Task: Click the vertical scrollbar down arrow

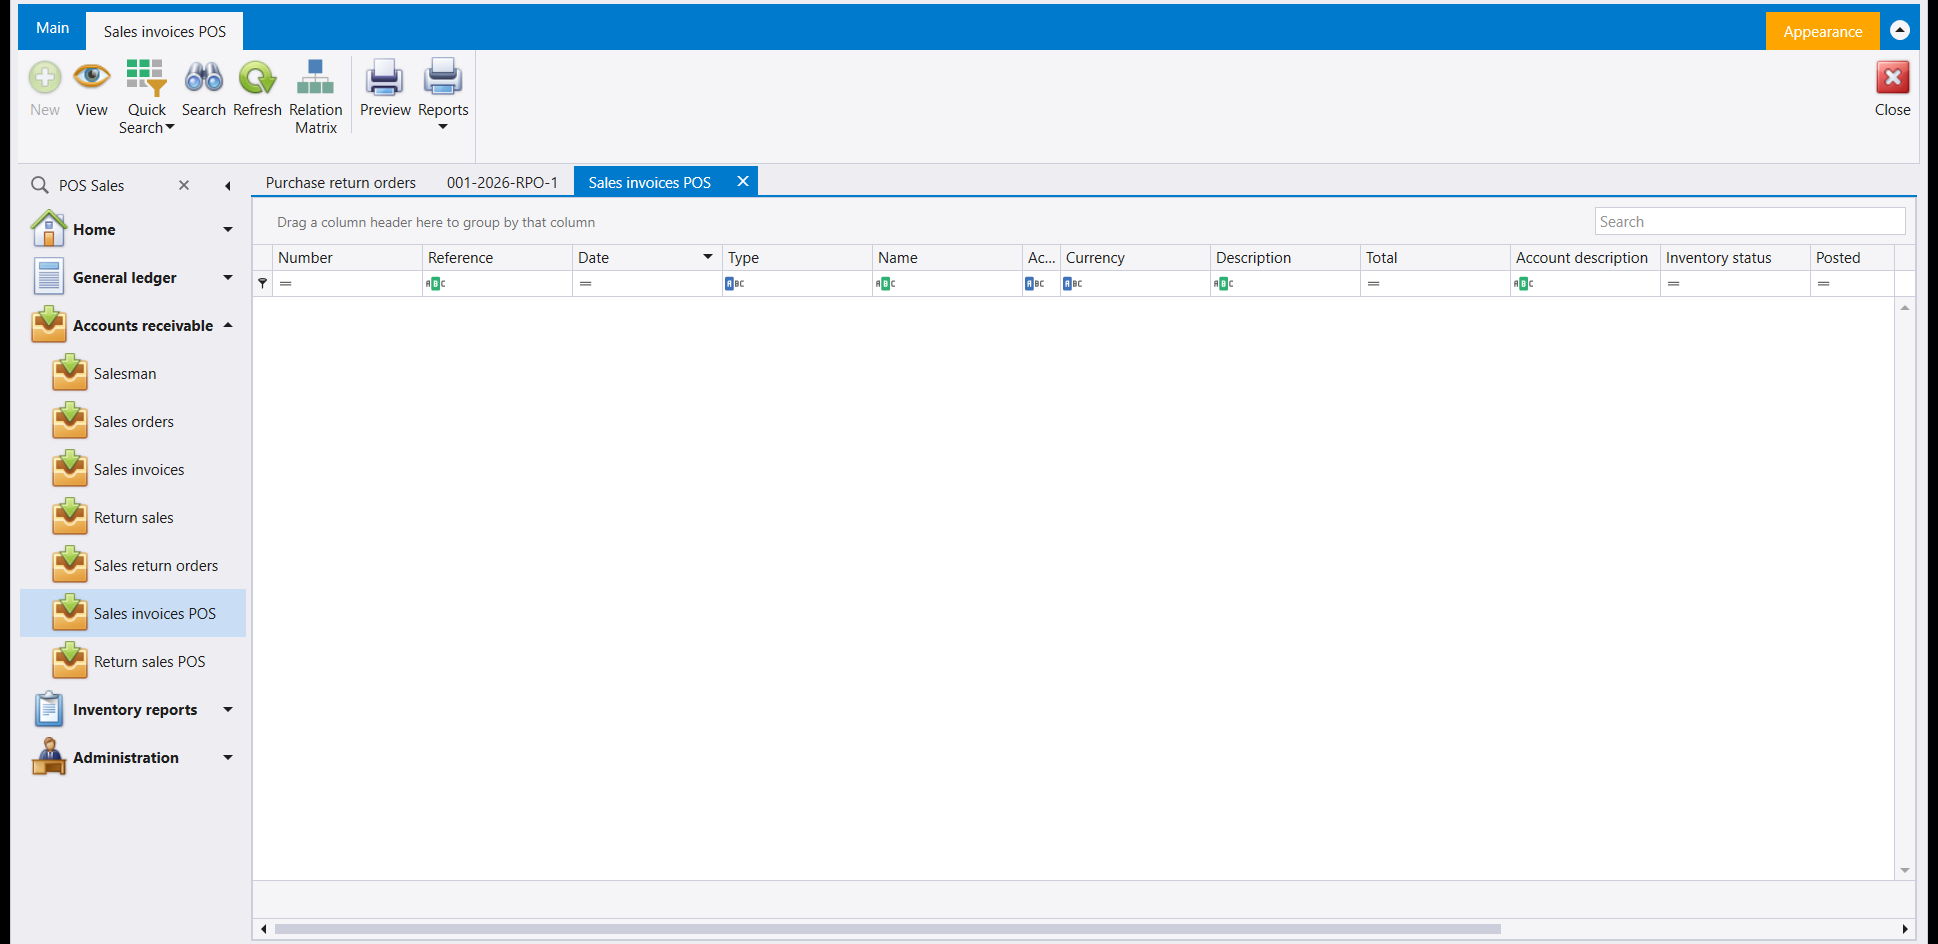Action: [1905, 870]
